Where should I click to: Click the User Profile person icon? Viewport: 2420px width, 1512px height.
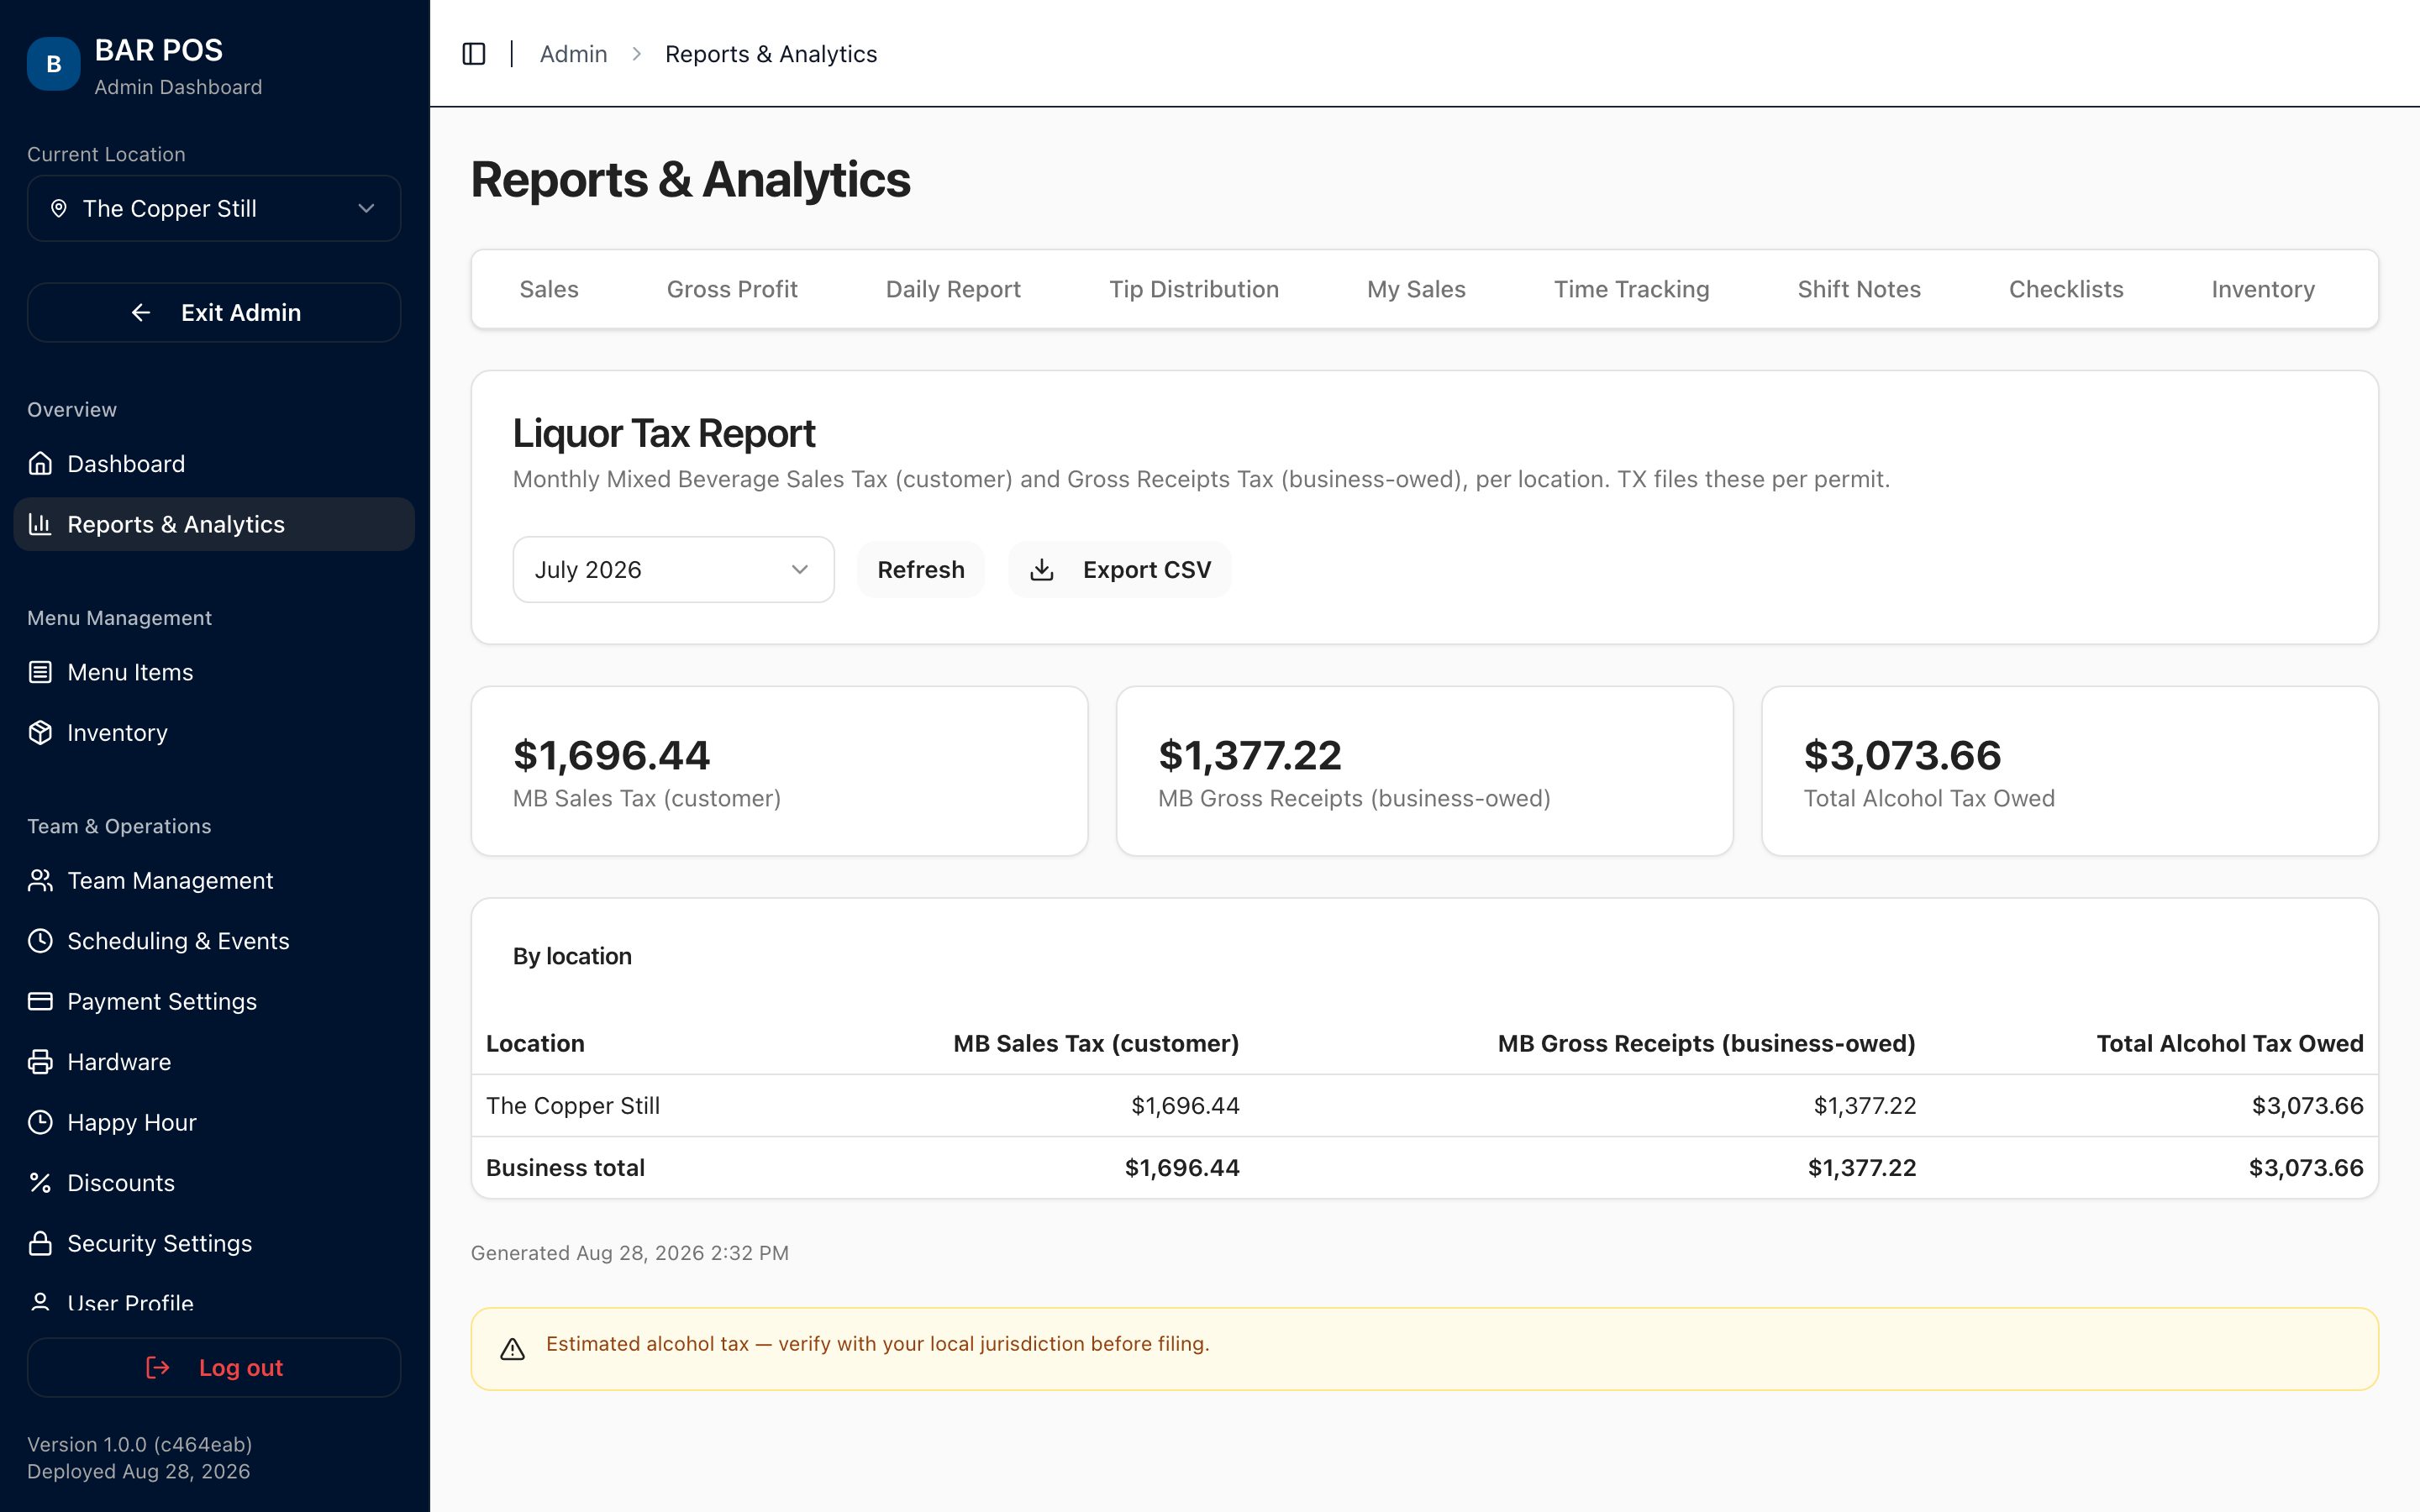(x=40, y=1302)
